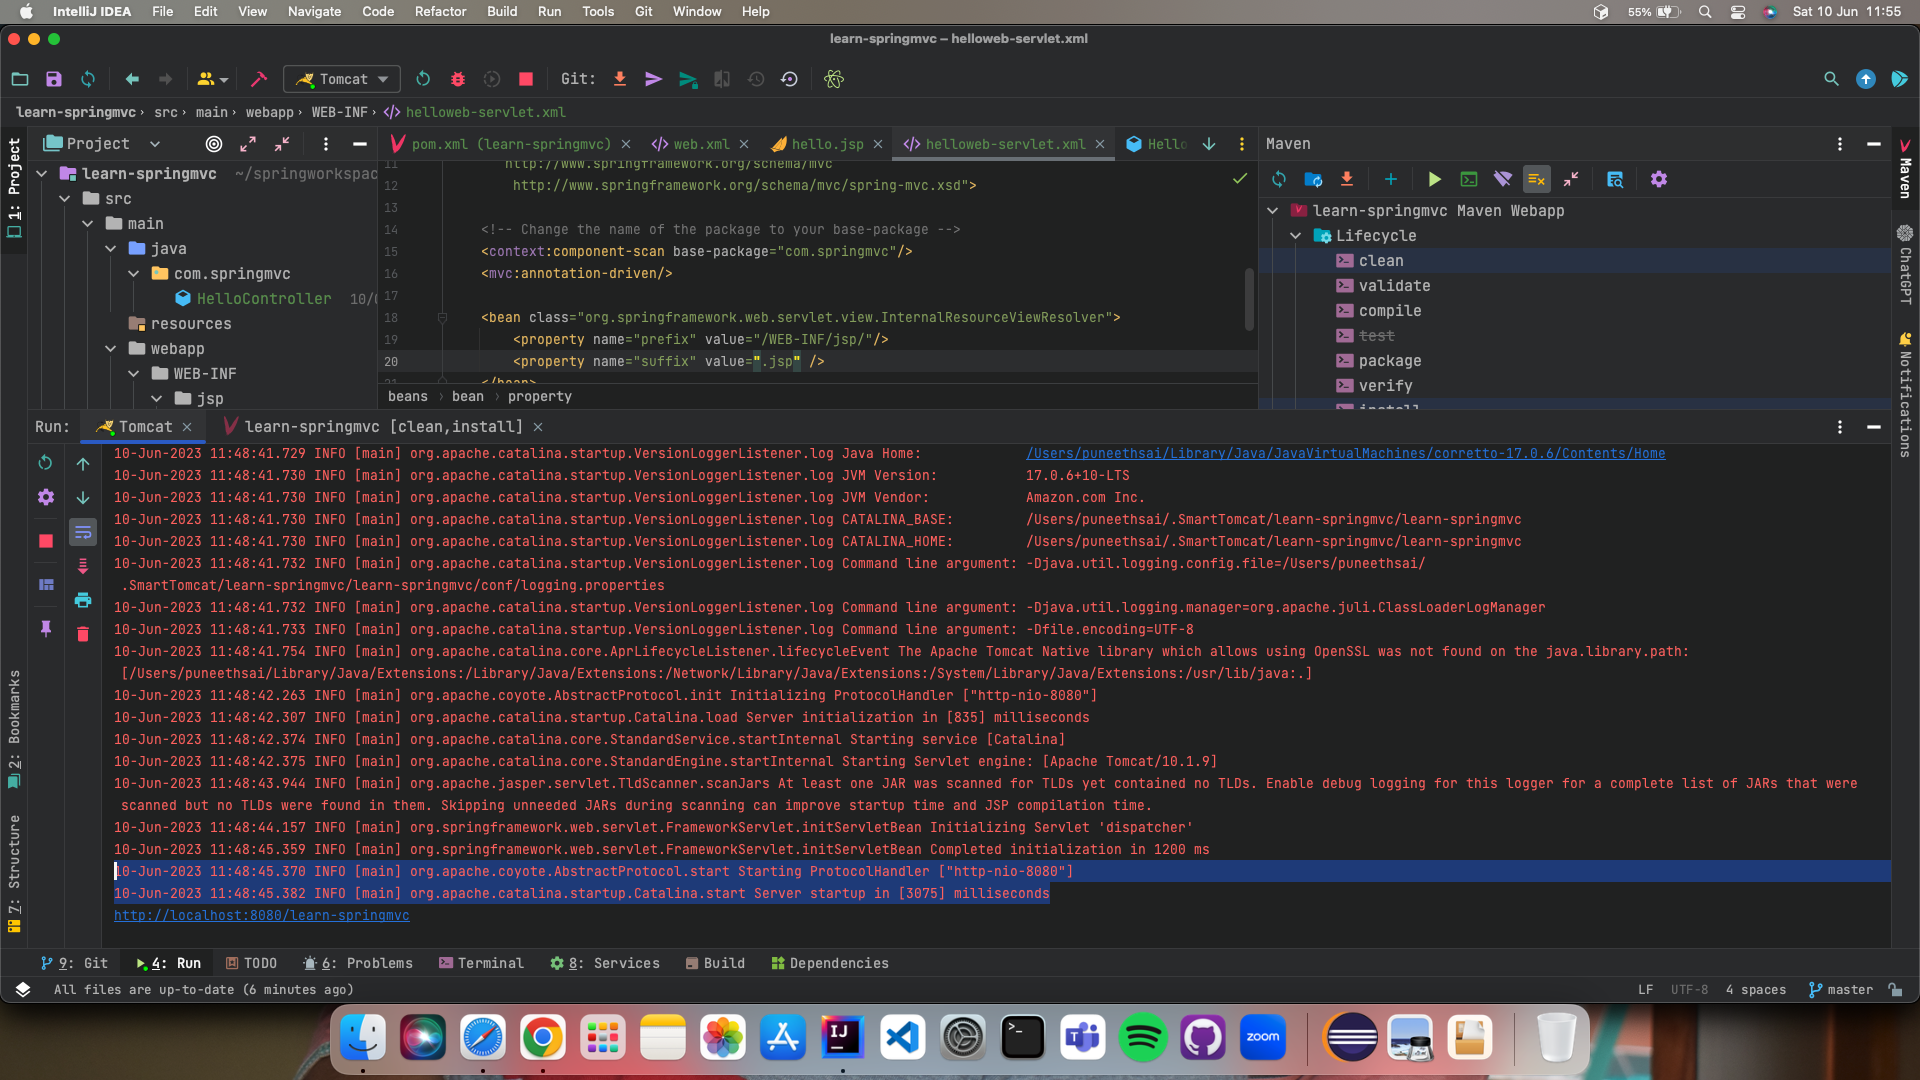Open the Navigate menu
Image resolution: width=1920 pixels, height=1080 pixels.
[314, 11]
